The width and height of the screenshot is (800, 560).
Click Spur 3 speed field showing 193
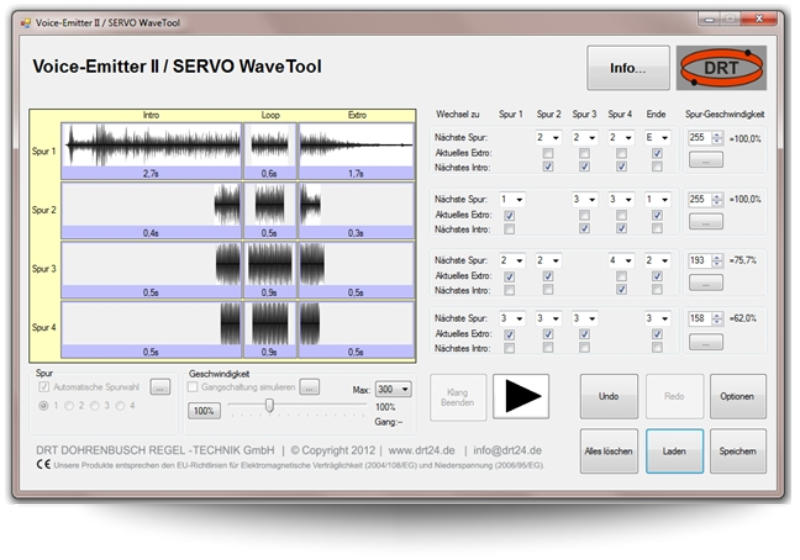click(x=699, y=261)
